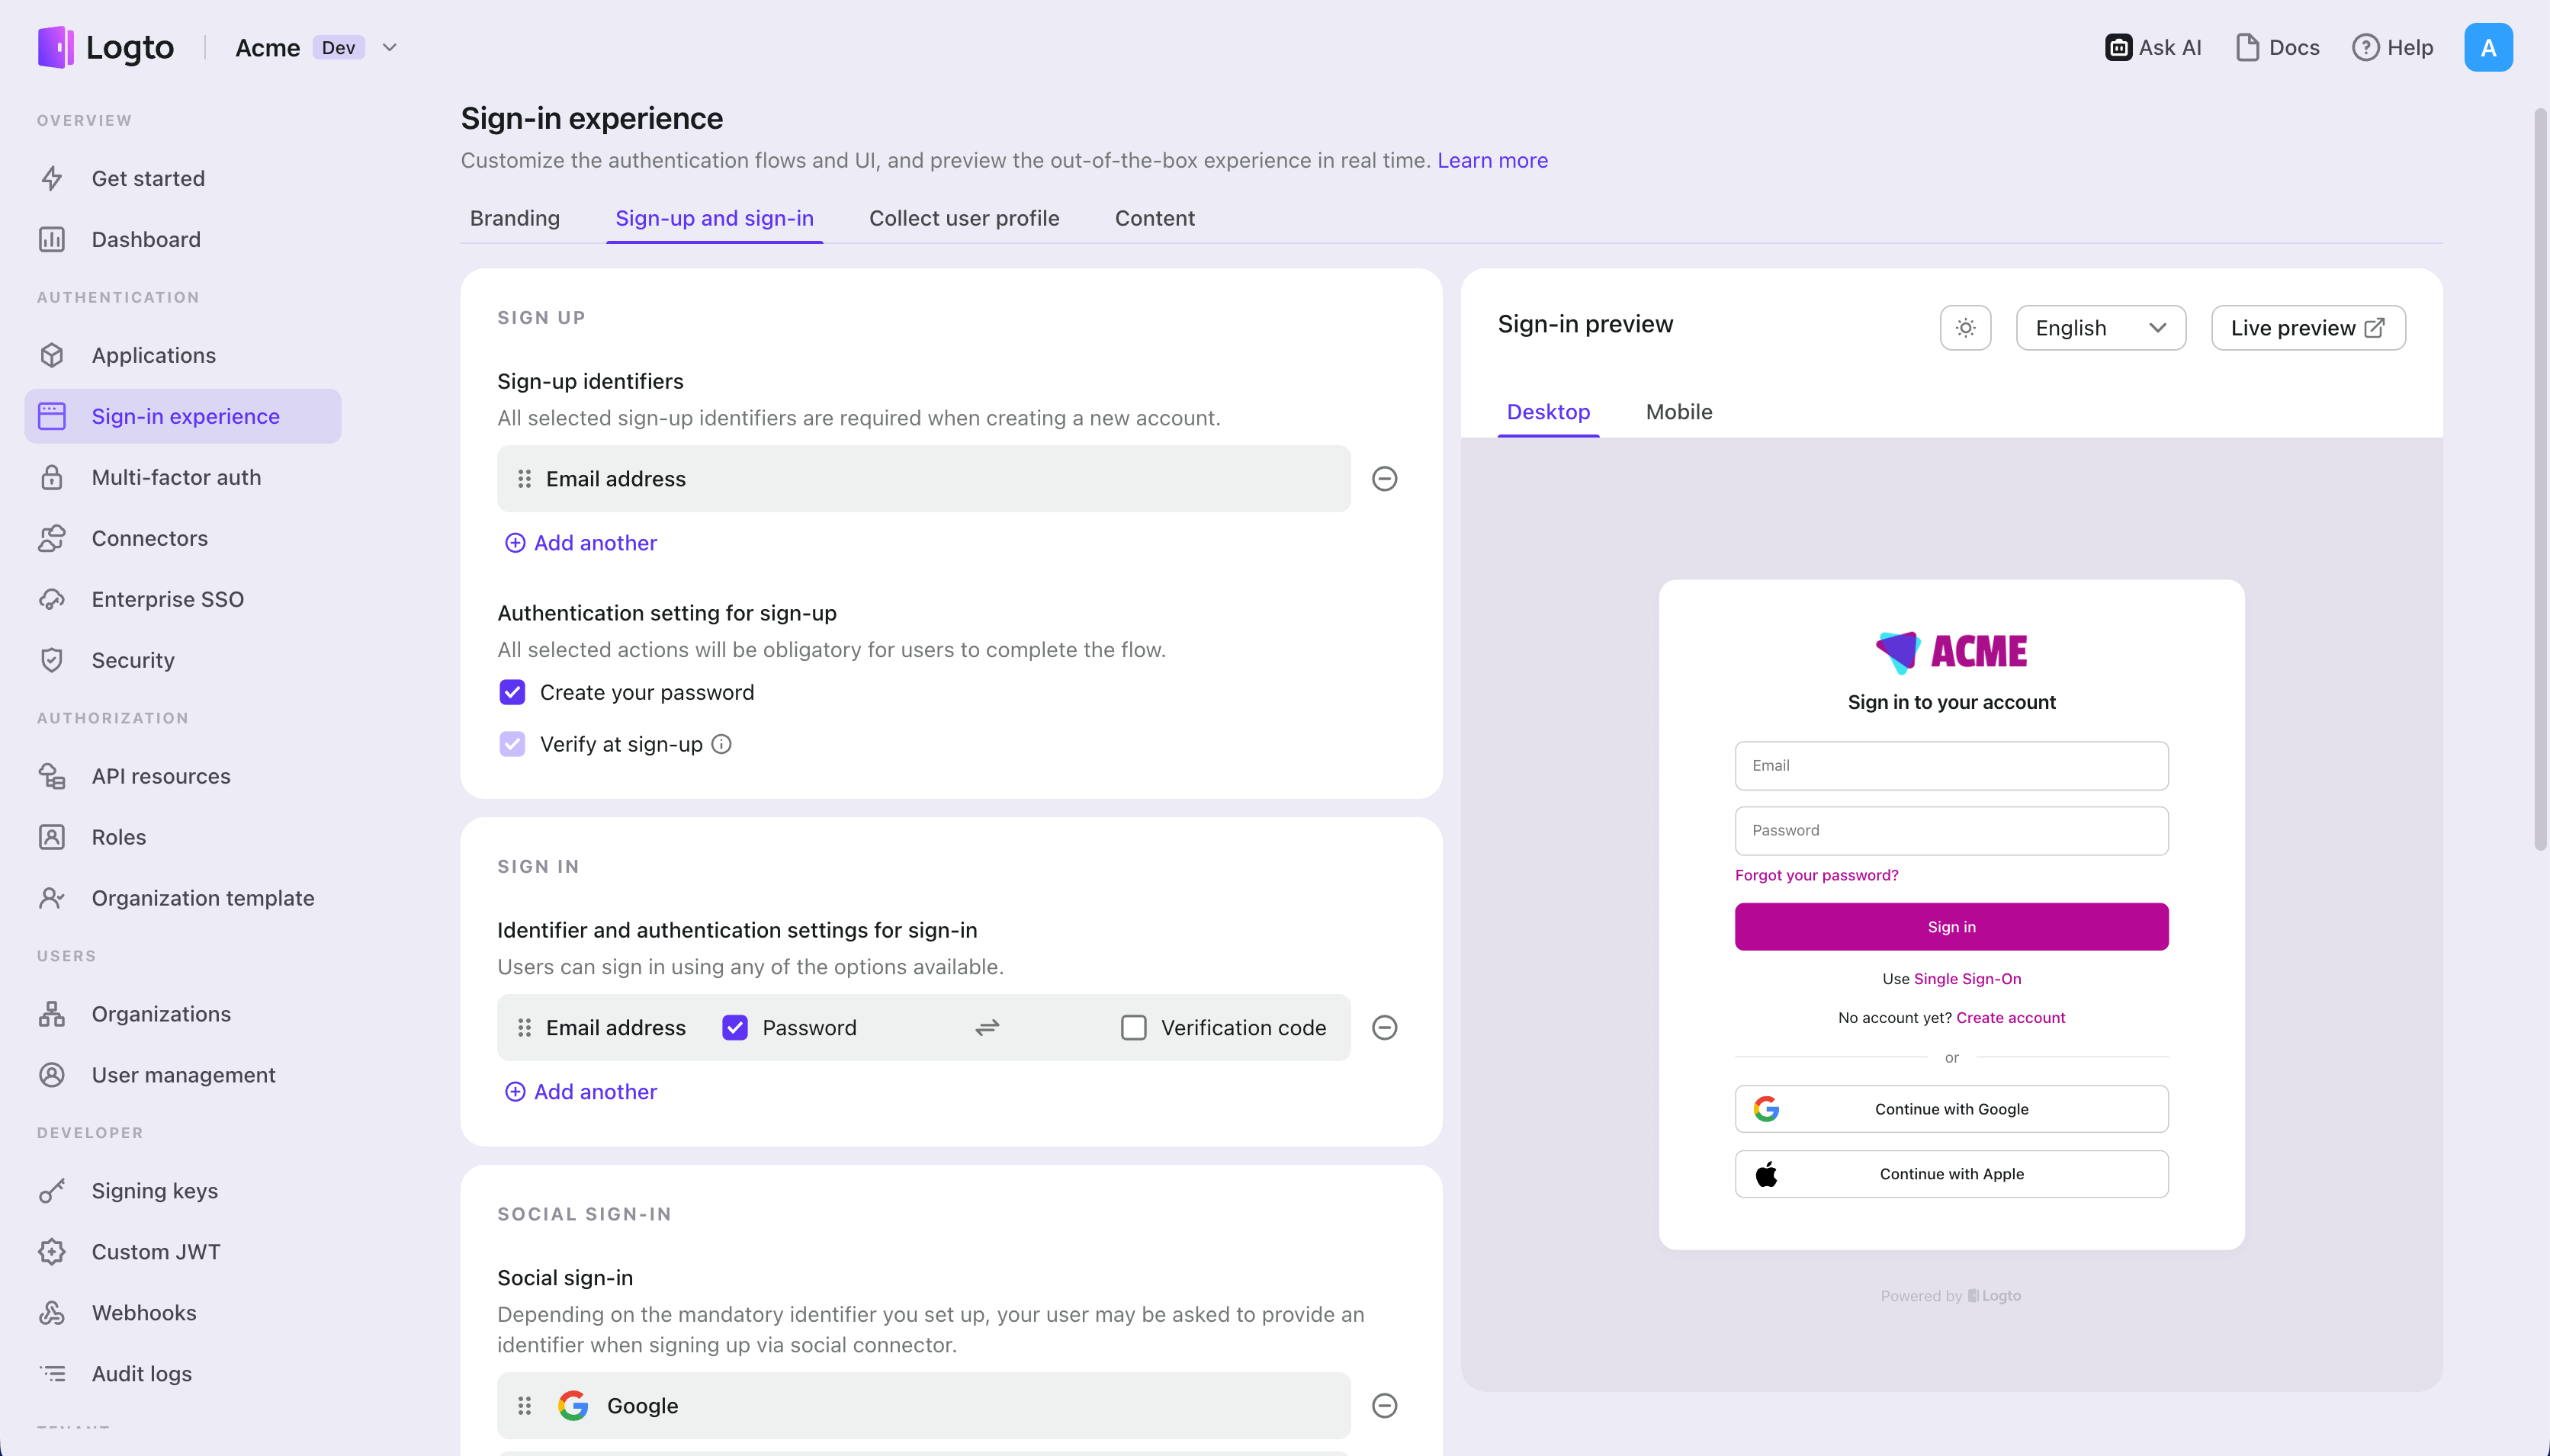Remove the Email address sign-in method
Image resolution: width=2550 pixels, height=1456 pixels.
1384,1028
